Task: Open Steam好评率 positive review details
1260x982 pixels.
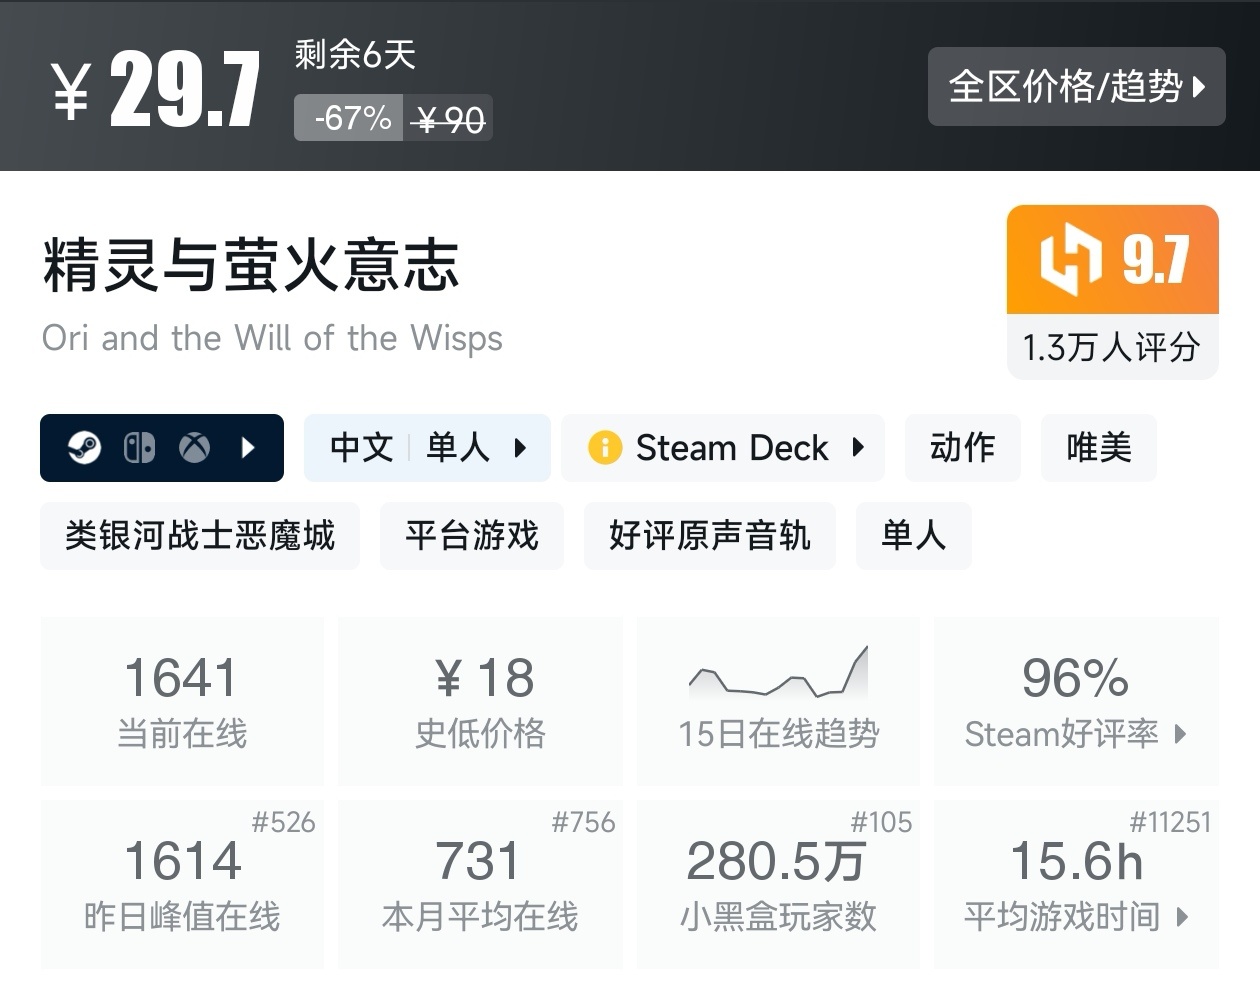Action: [1075, 735]
